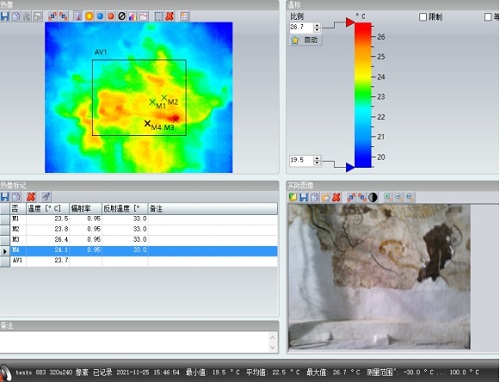Viewport: 500px width, 382px height.
Task: Click the M3 temperature cell 26.4
Action: [x=48, y=240]
